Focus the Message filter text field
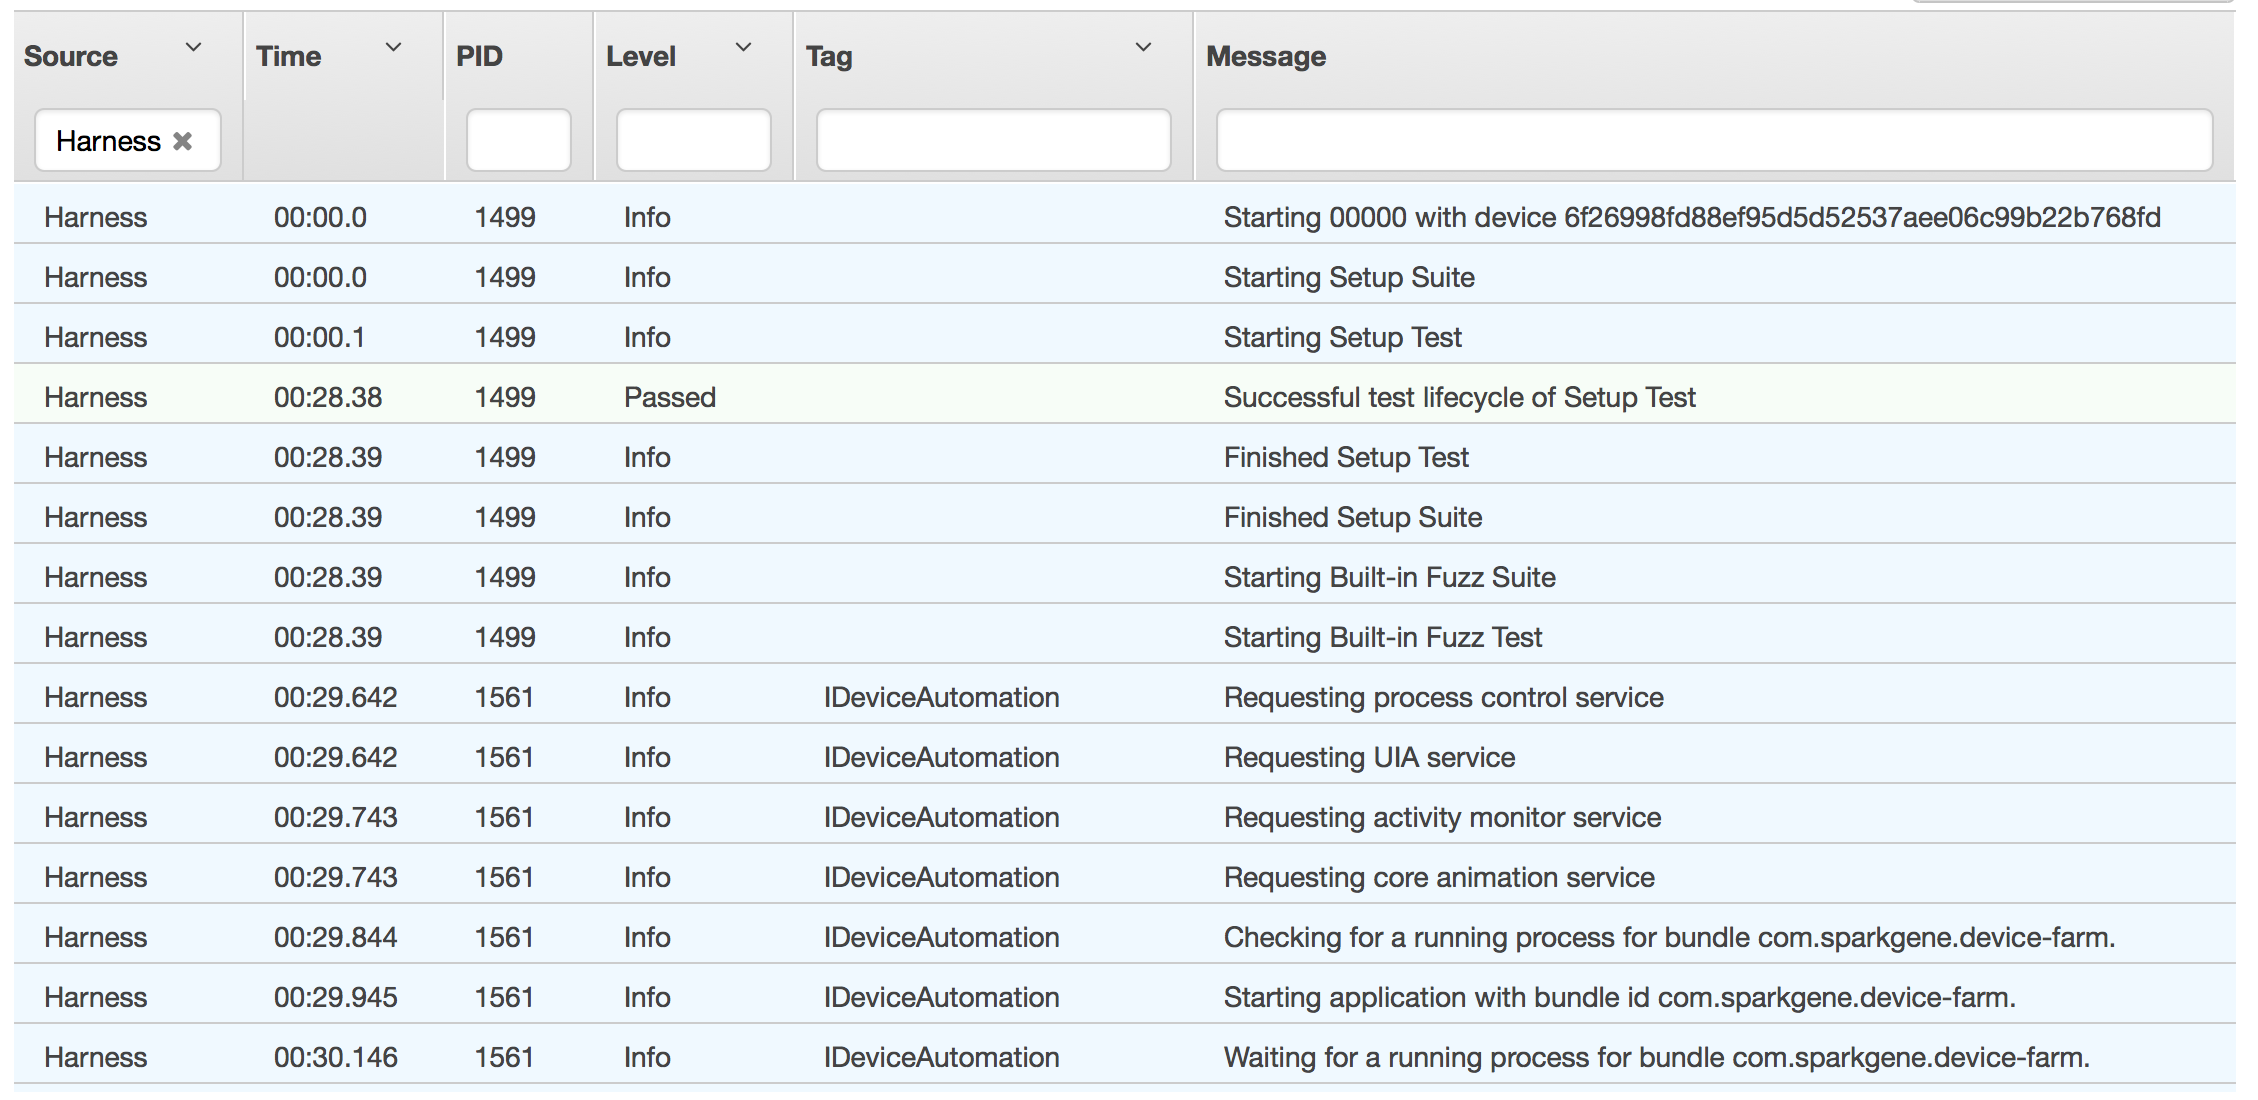2258x1100 pixels. coord(1713,141)
